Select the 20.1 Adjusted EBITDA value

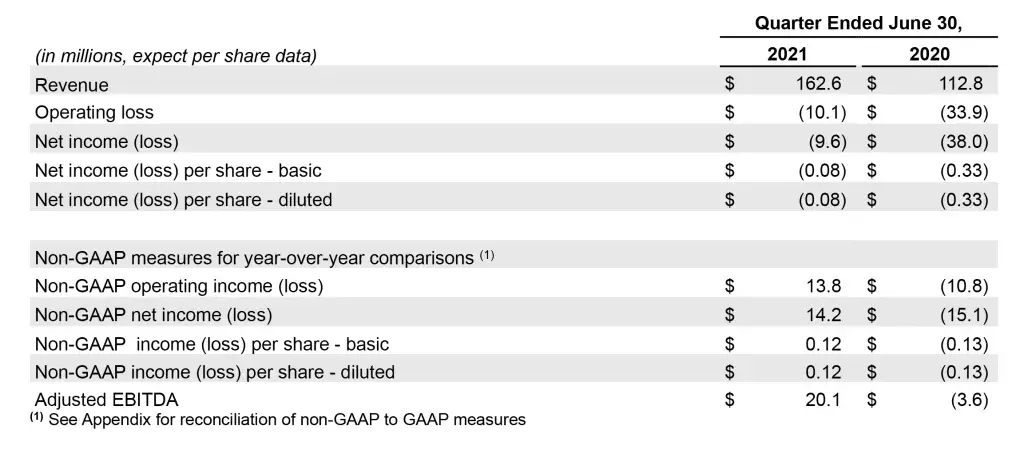point(825,401)
